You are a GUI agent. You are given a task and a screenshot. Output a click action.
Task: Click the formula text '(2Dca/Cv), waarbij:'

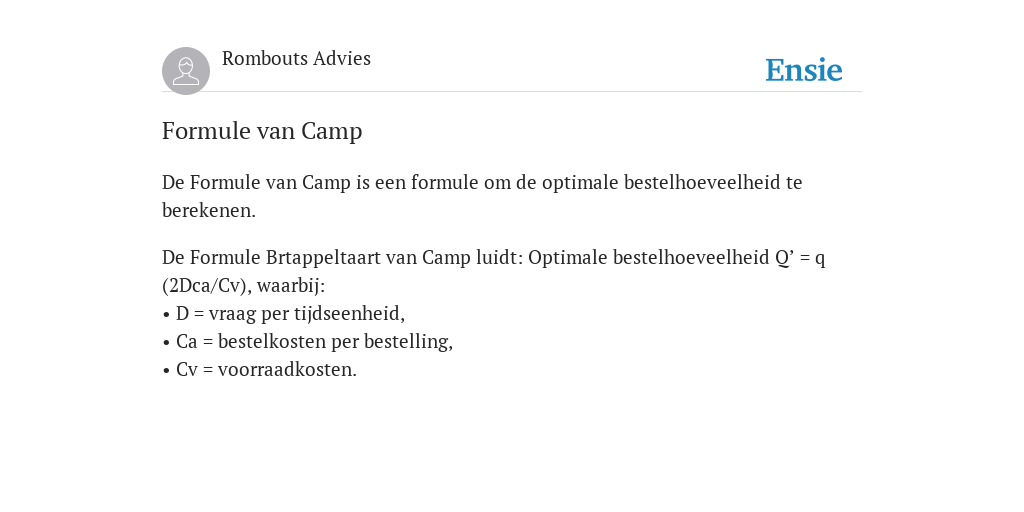point(244,285)
